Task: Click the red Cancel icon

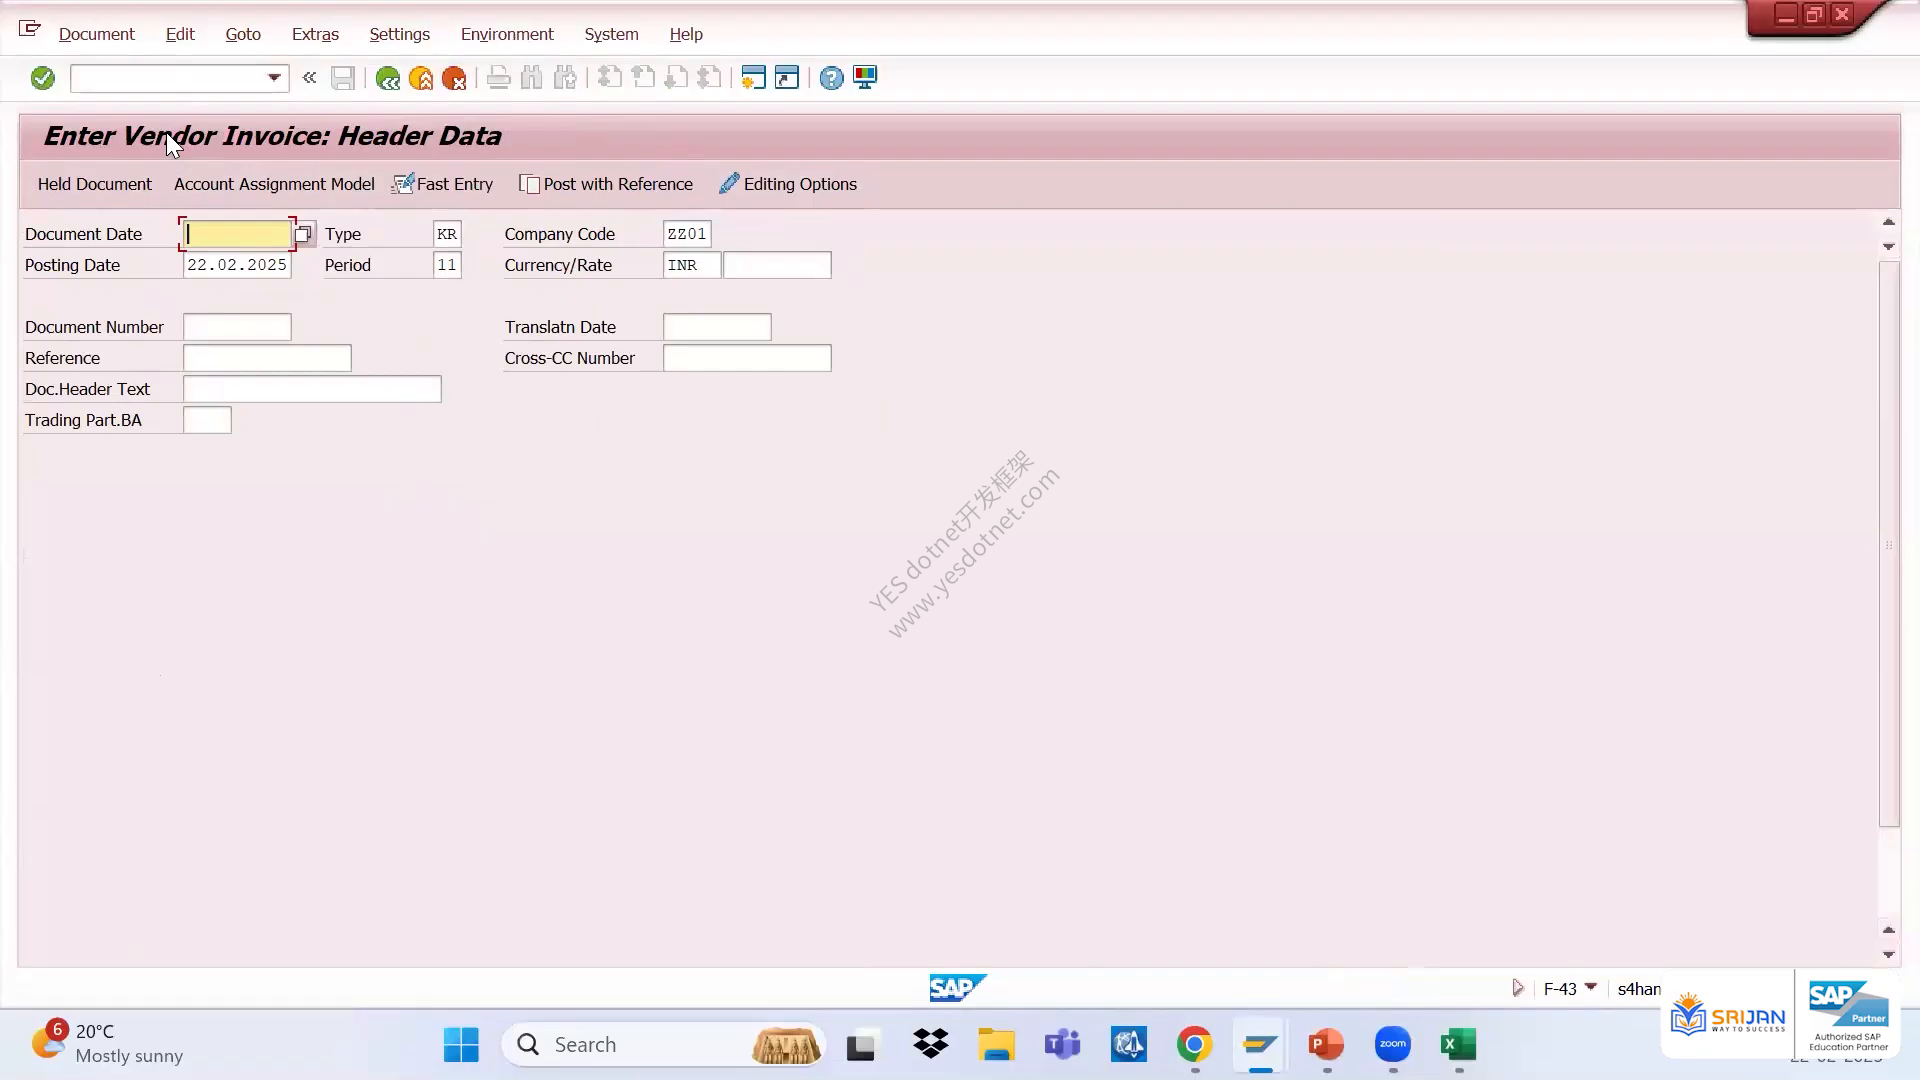Action: click(x=454, y=78)
